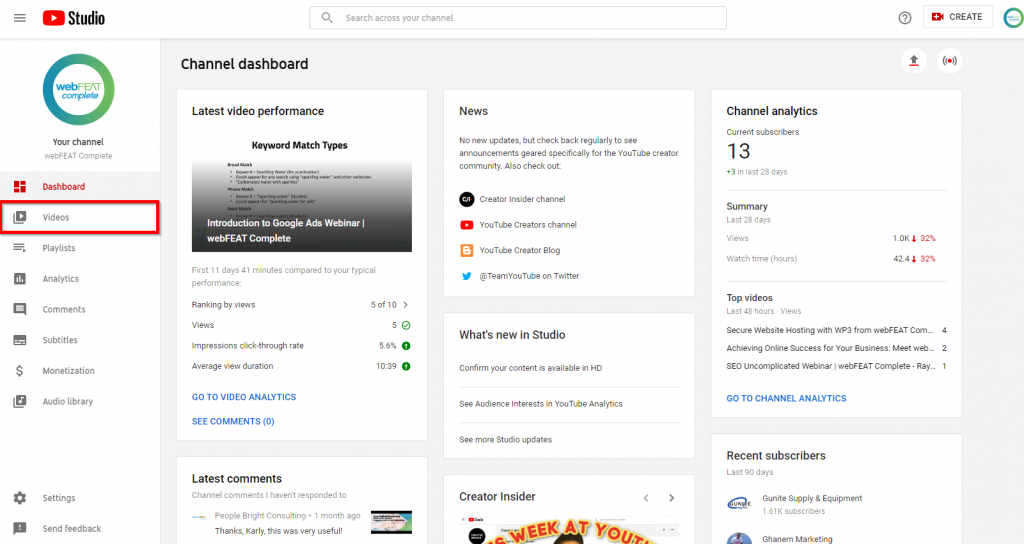Go to previous Creator Insider card
Viewport: 1024px width, 544px height.
(646, 498)
